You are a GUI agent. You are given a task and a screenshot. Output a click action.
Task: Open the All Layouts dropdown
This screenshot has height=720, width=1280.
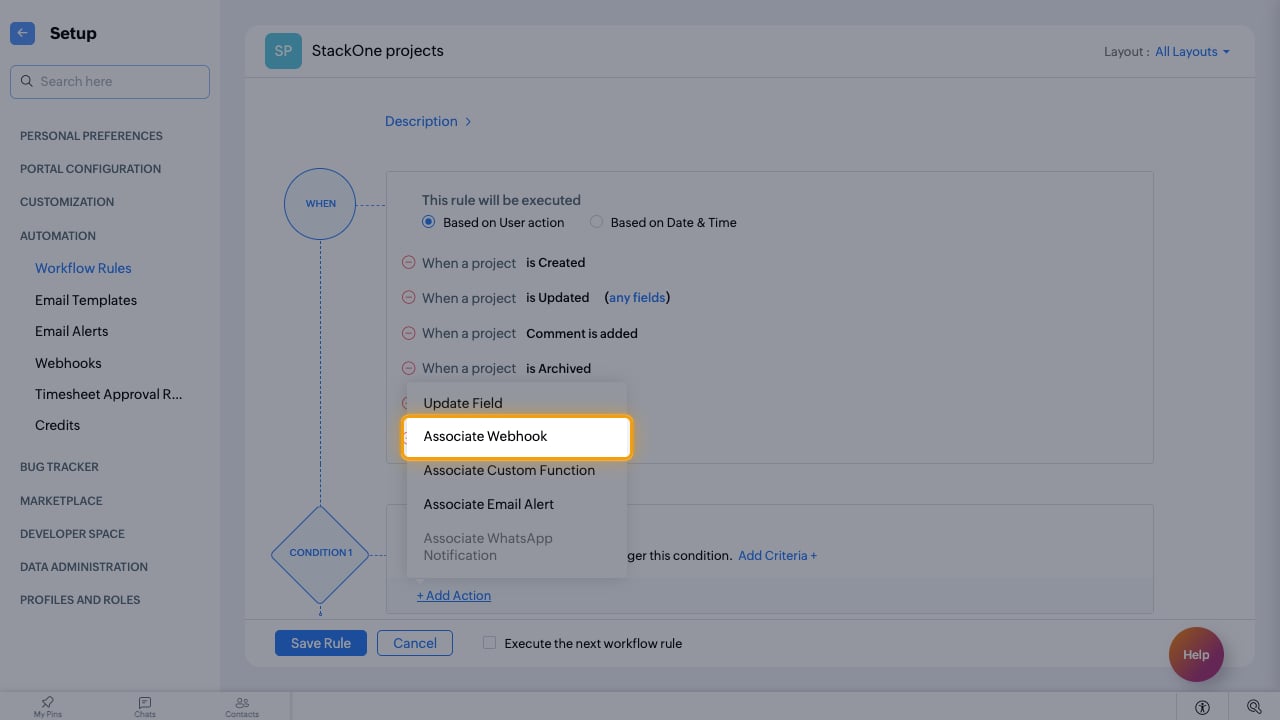coord(1192,51)
